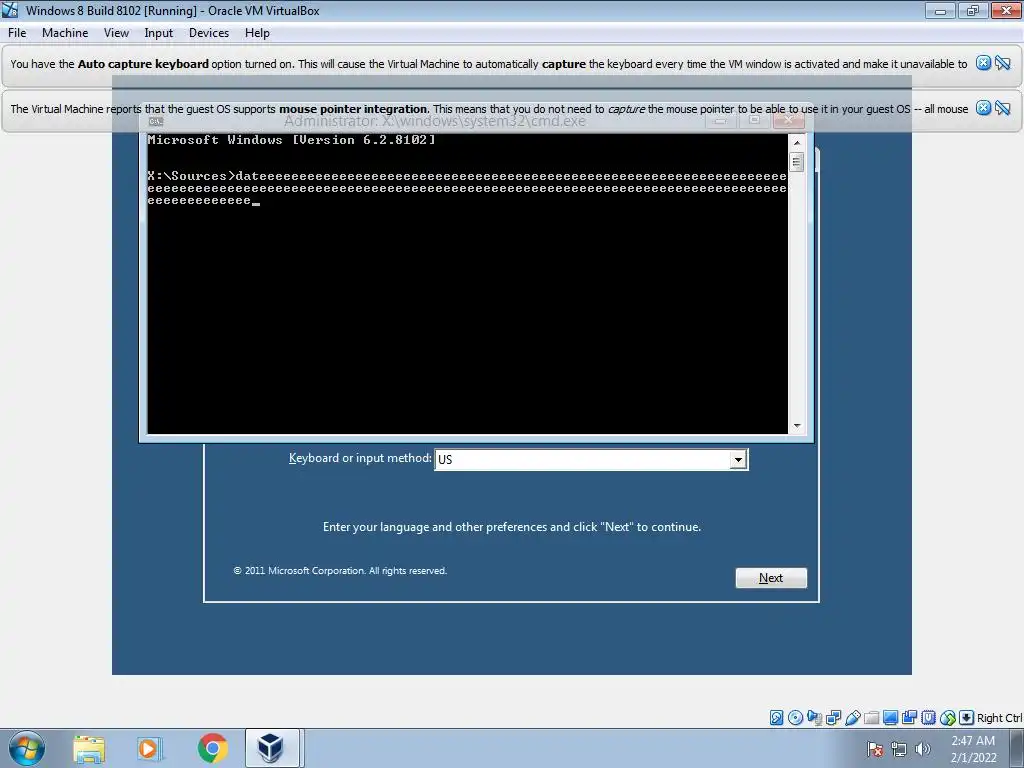This screenshot has height=768, width=1024.
Task: Select the VirtualBox taskbar button
Action: coord(272,748)
